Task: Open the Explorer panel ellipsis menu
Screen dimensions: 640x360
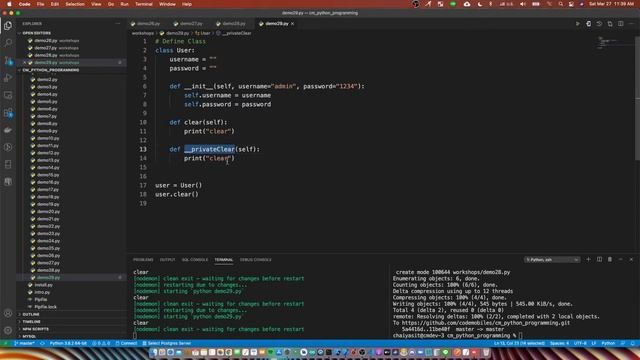Action: [118, 24]
